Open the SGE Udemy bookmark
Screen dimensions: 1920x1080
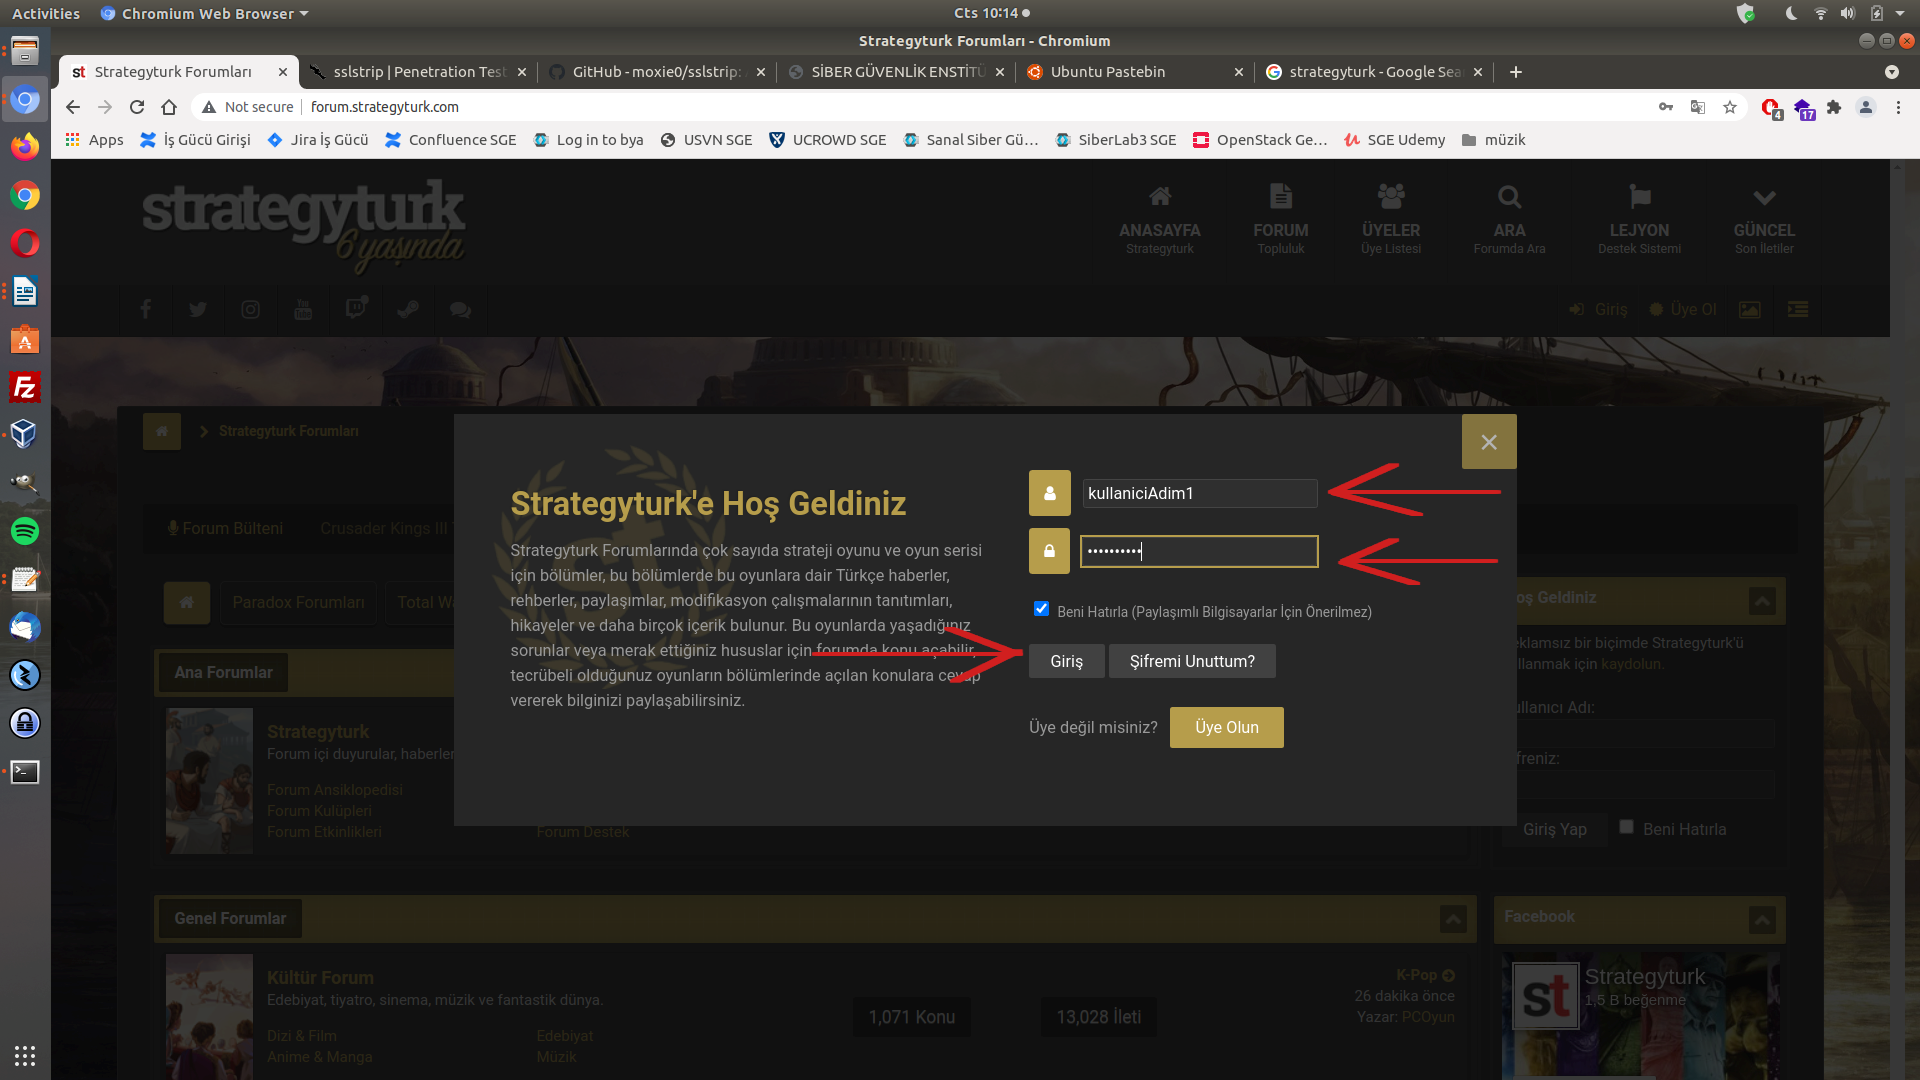(x=1395, y=140)
